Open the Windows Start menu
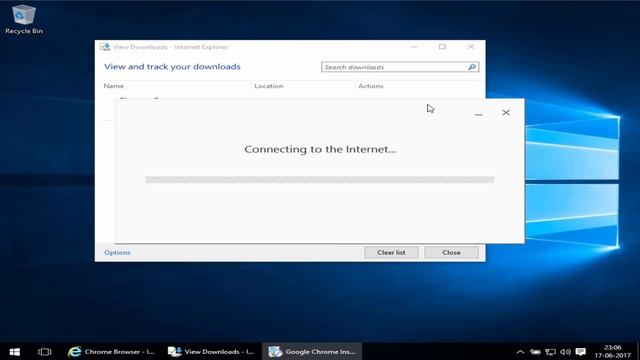This screenshot has width=640, height=360. [15, 351]
